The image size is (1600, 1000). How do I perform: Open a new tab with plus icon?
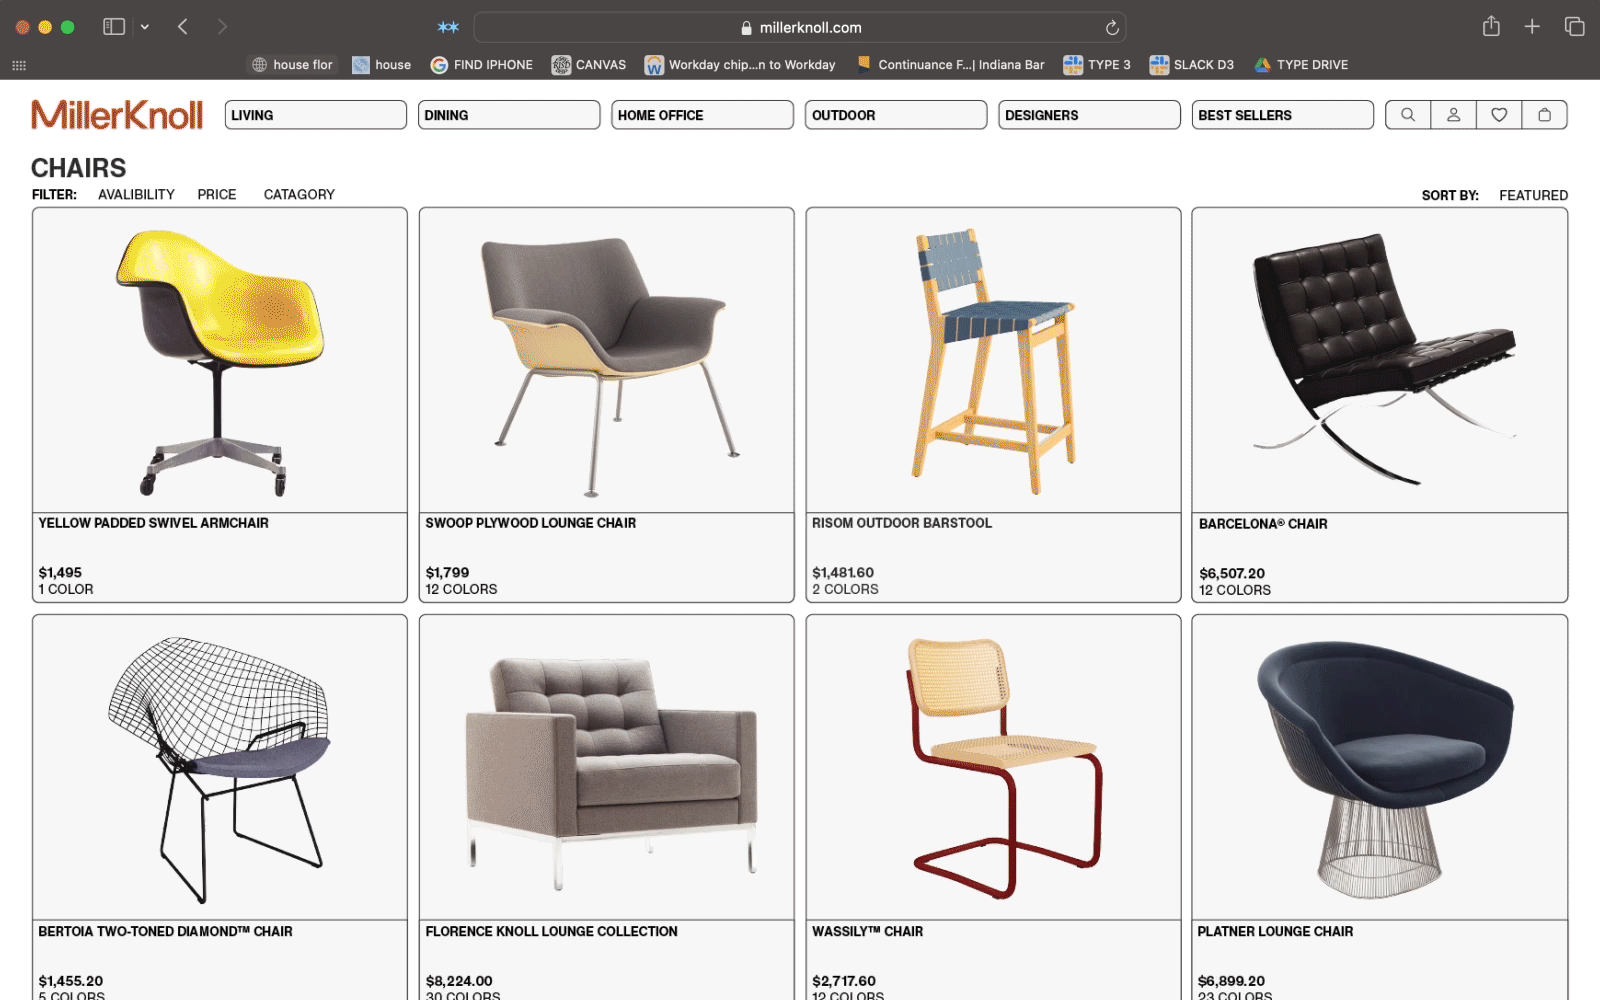1532,27
